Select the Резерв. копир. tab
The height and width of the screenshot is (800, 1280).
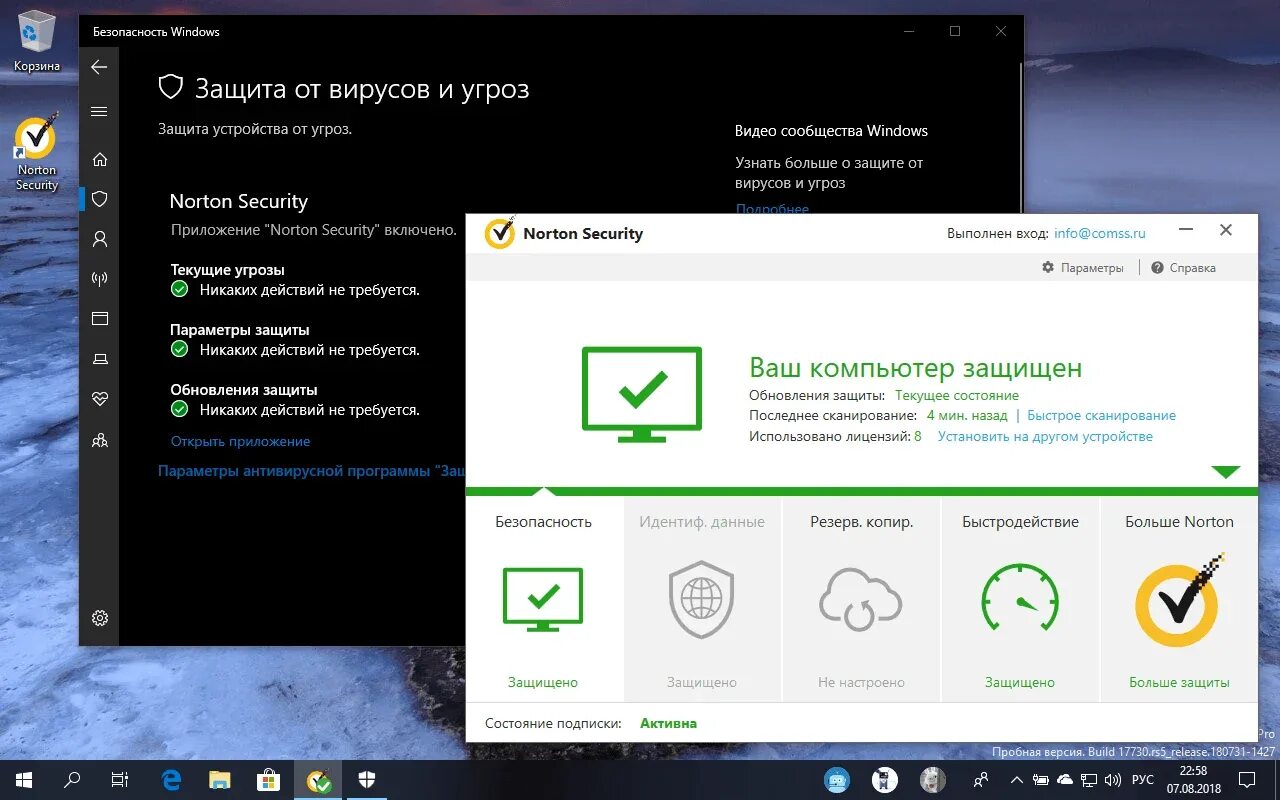click(861, 522)
